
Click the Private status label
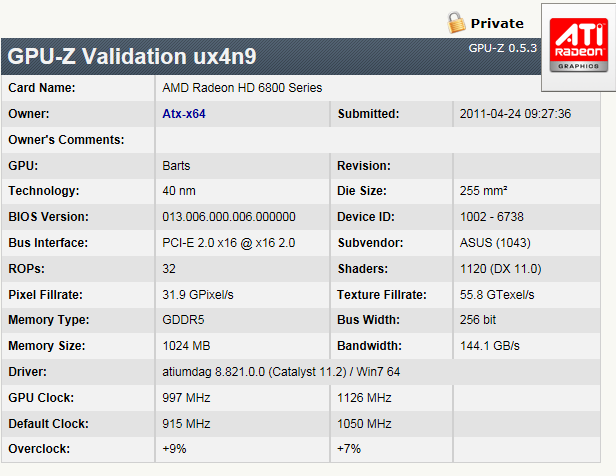point(497,23)
